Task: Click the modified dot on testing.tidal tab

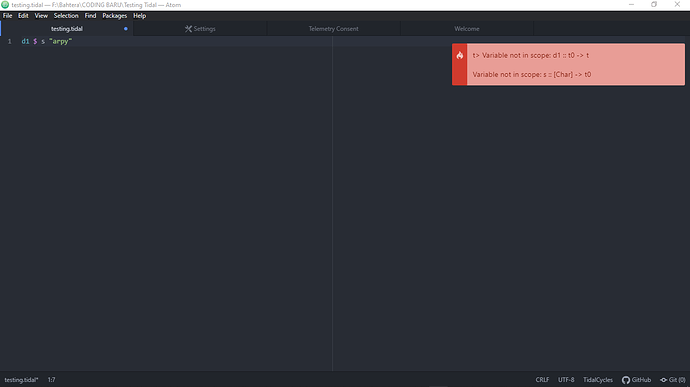Action: tap(126, 29)
